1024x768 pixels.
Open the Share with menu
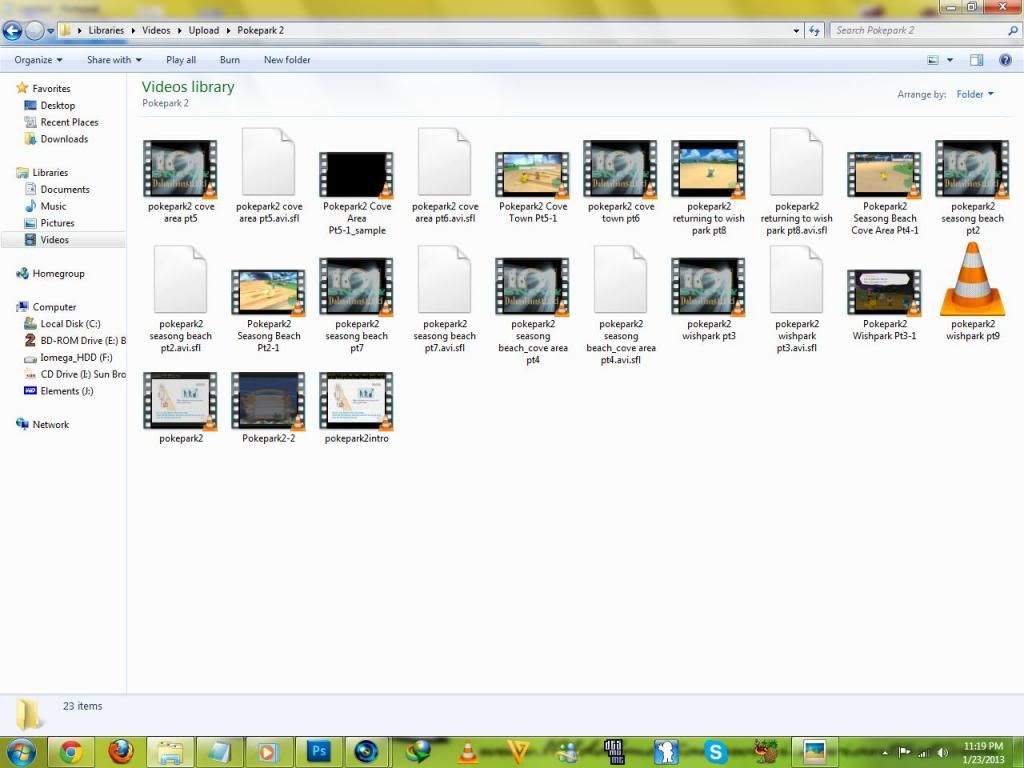click(x=114, y=59)
